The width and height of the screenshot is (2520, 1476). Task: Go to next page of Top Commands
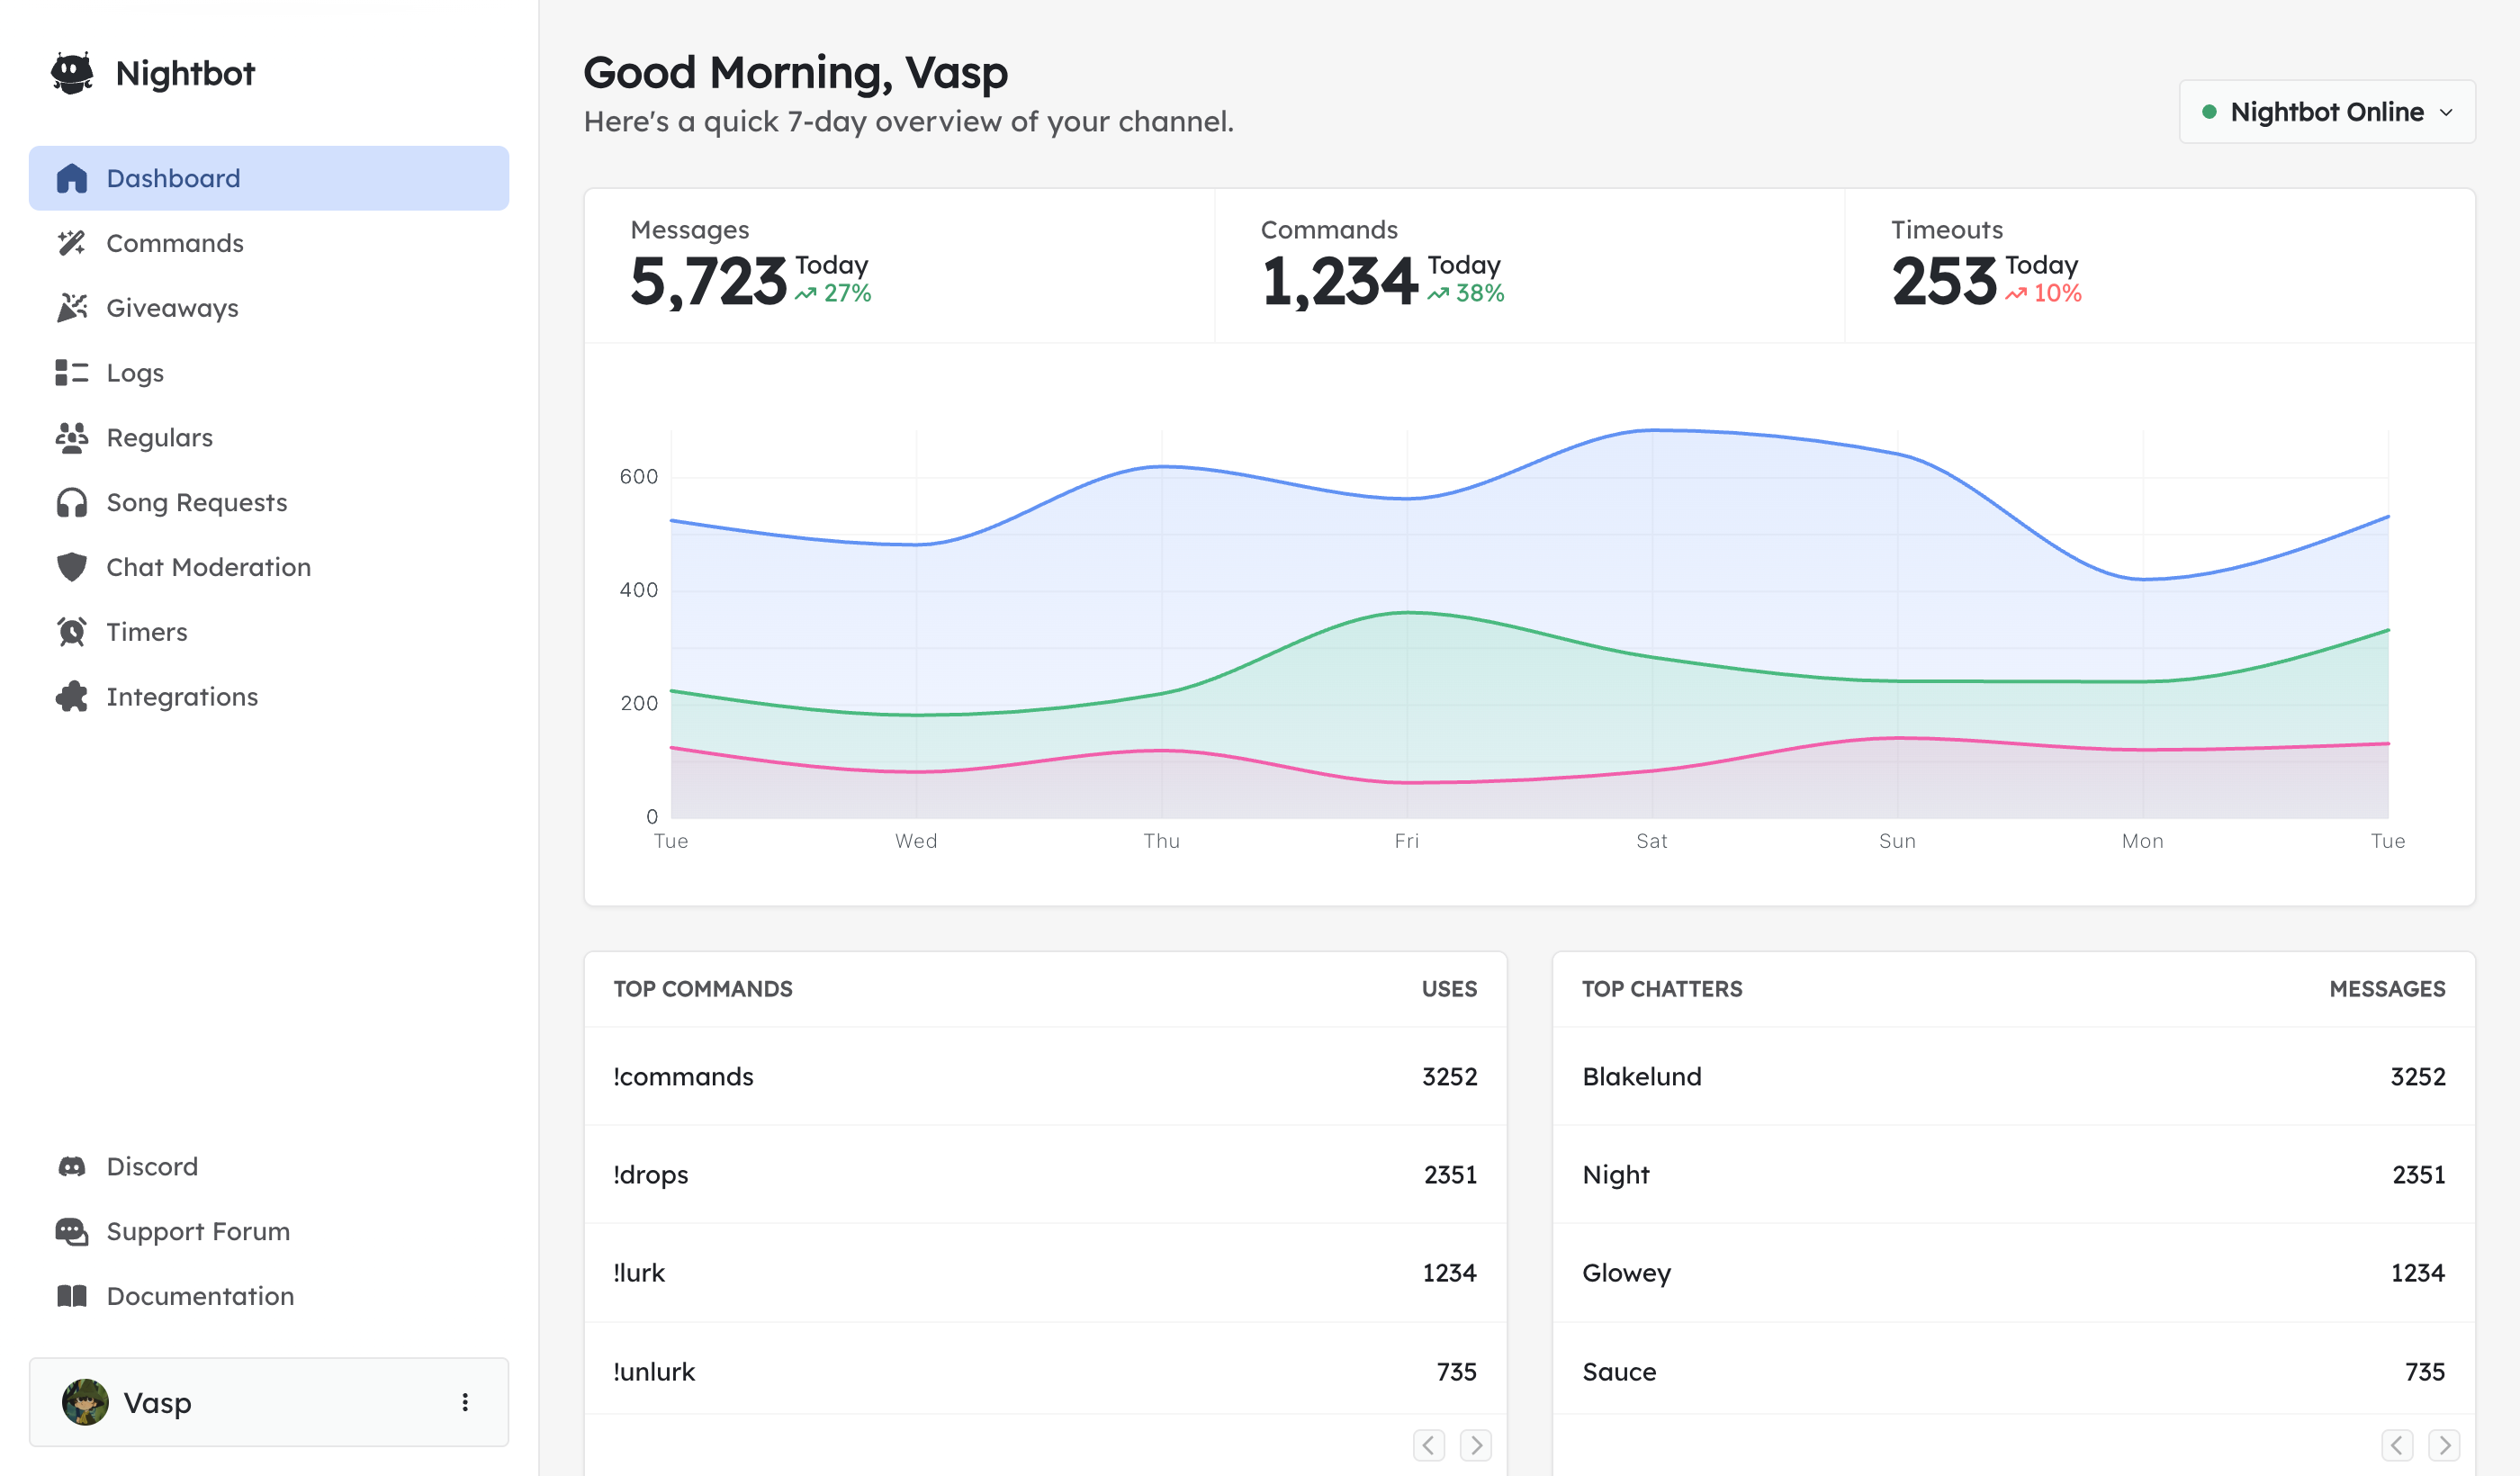pos(1476,1445)
